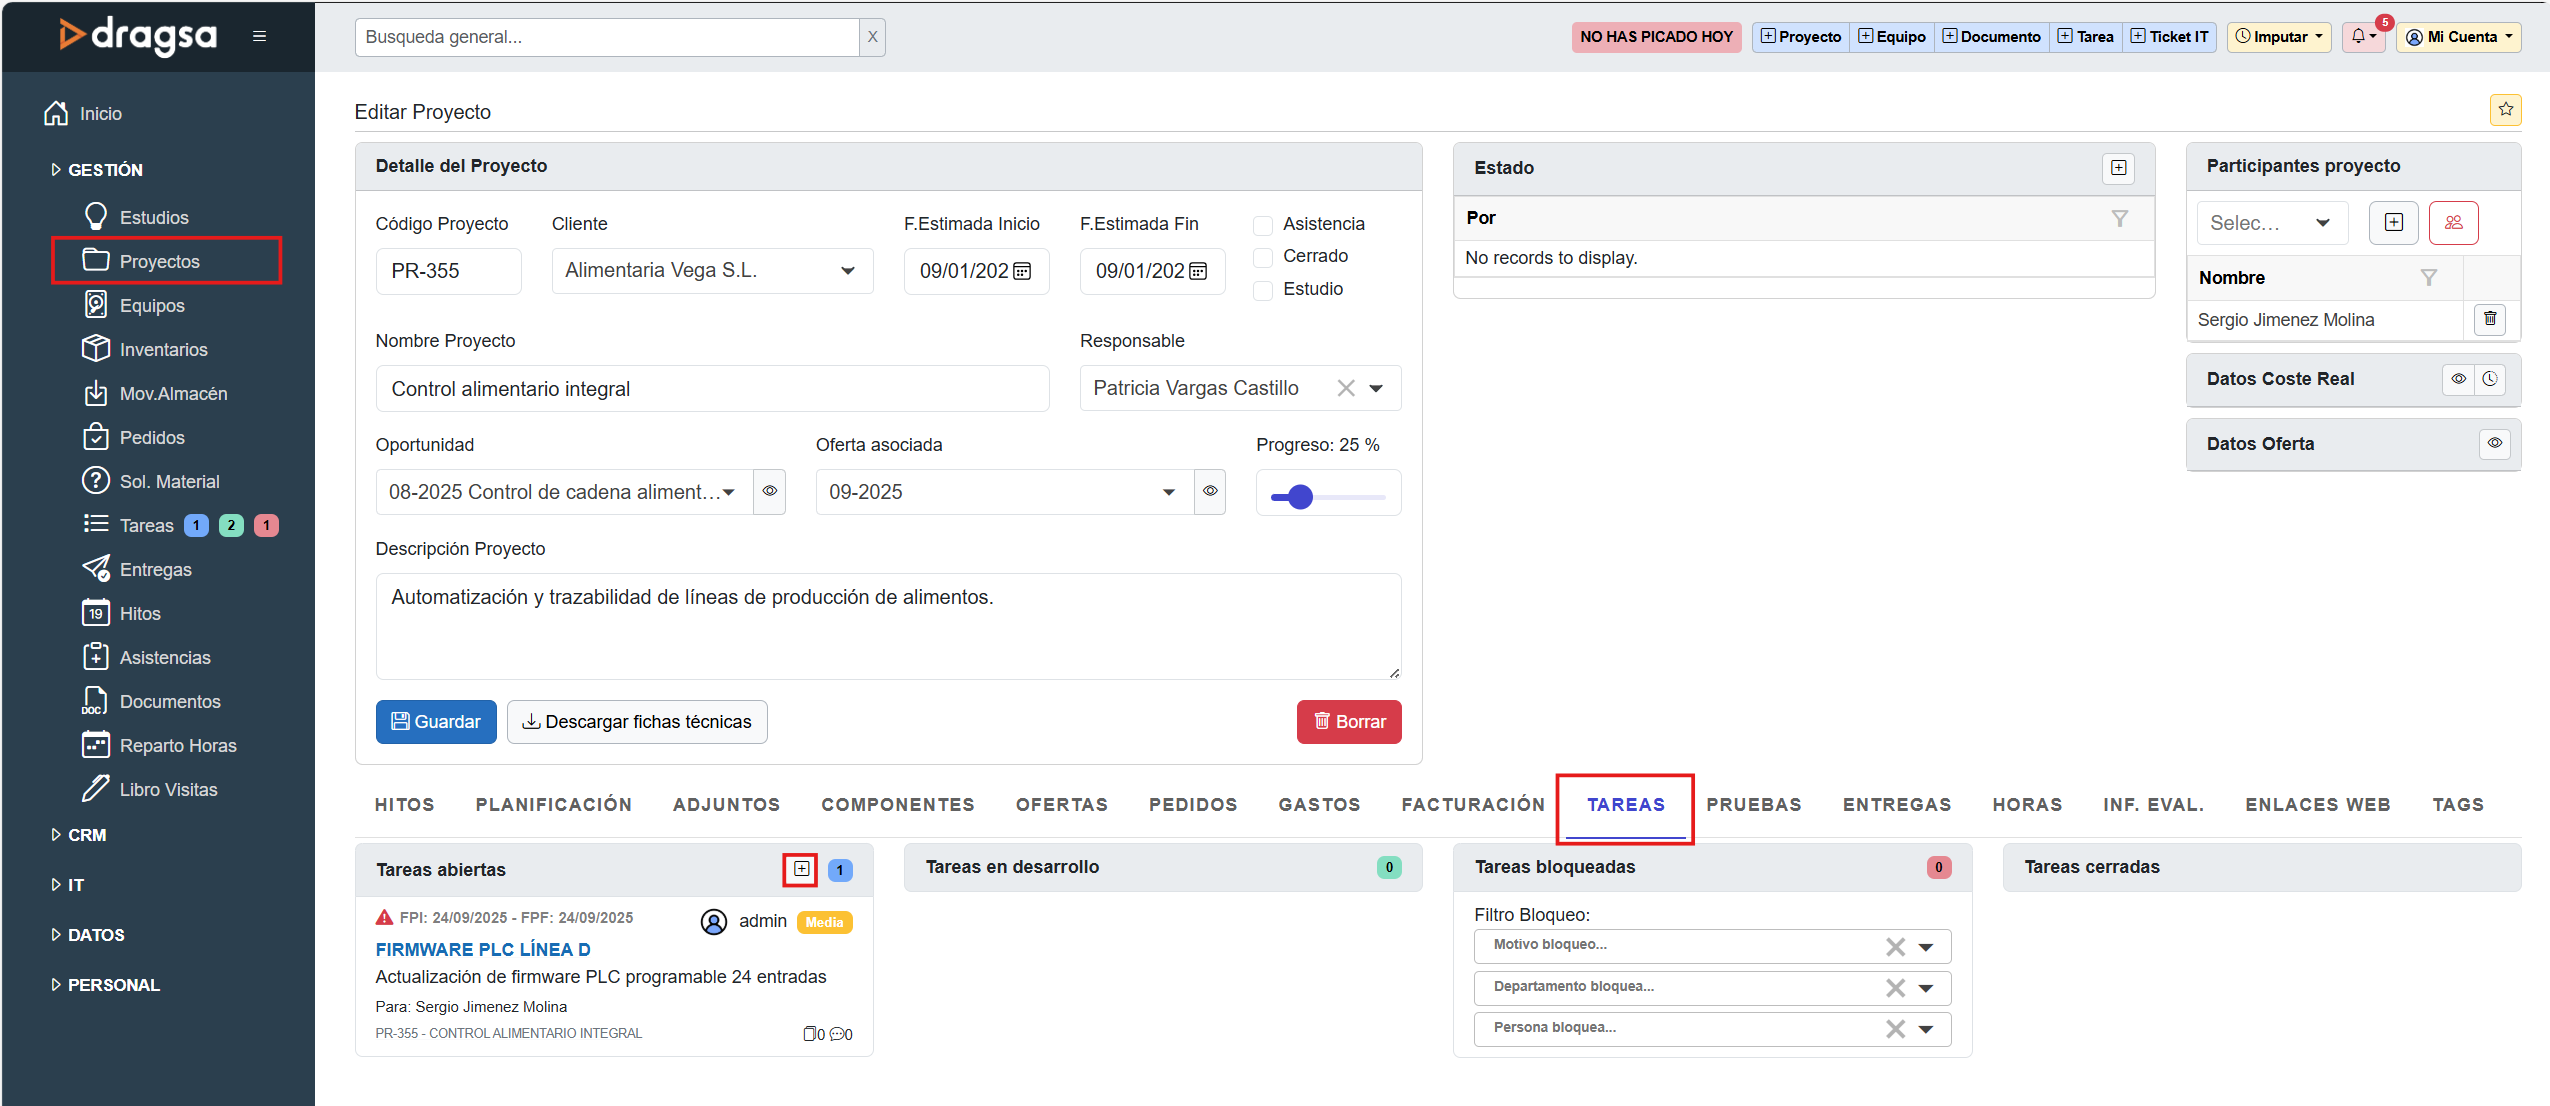The width and height of the screenshot is (2550, 1106).
Task: Open calendar for F.Estimada Inicio
Action: (x=1022, y=271)
